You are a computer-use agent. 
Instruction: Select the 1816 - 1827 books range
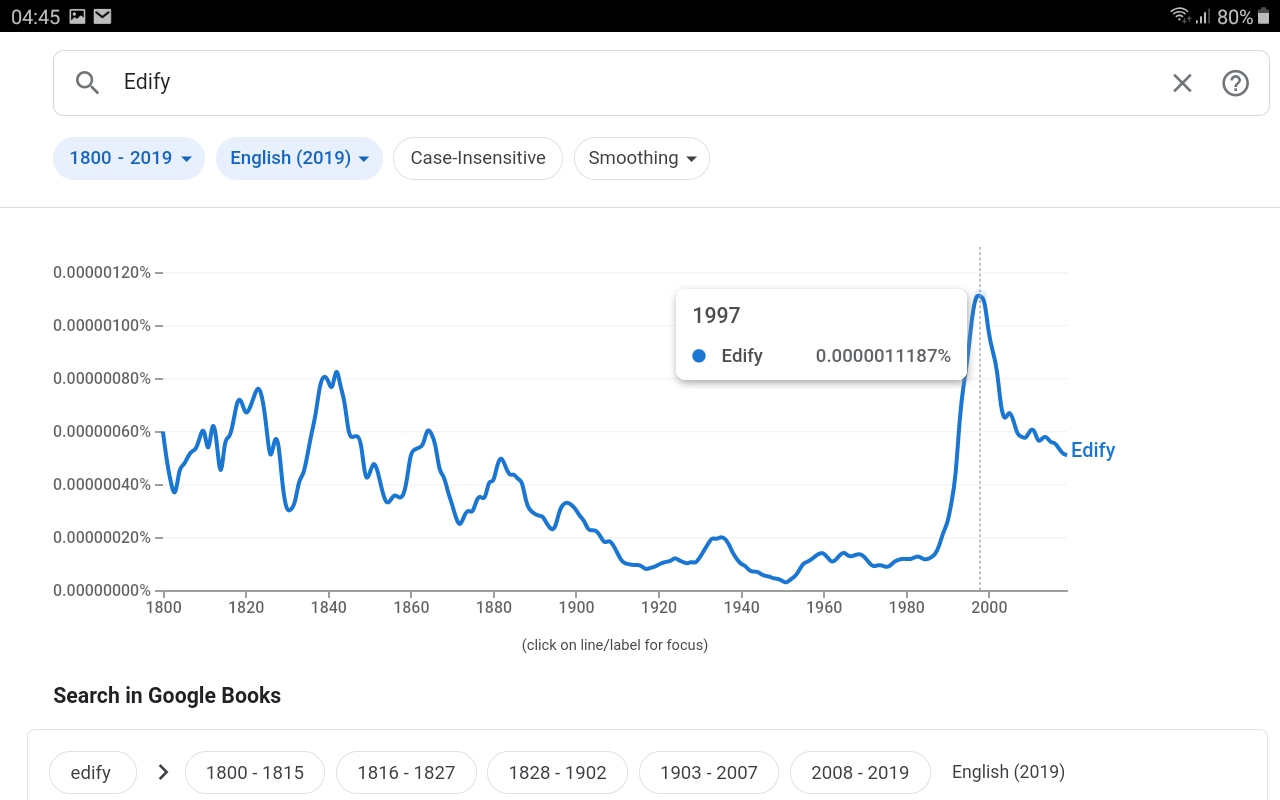click(x=406, y=772)
